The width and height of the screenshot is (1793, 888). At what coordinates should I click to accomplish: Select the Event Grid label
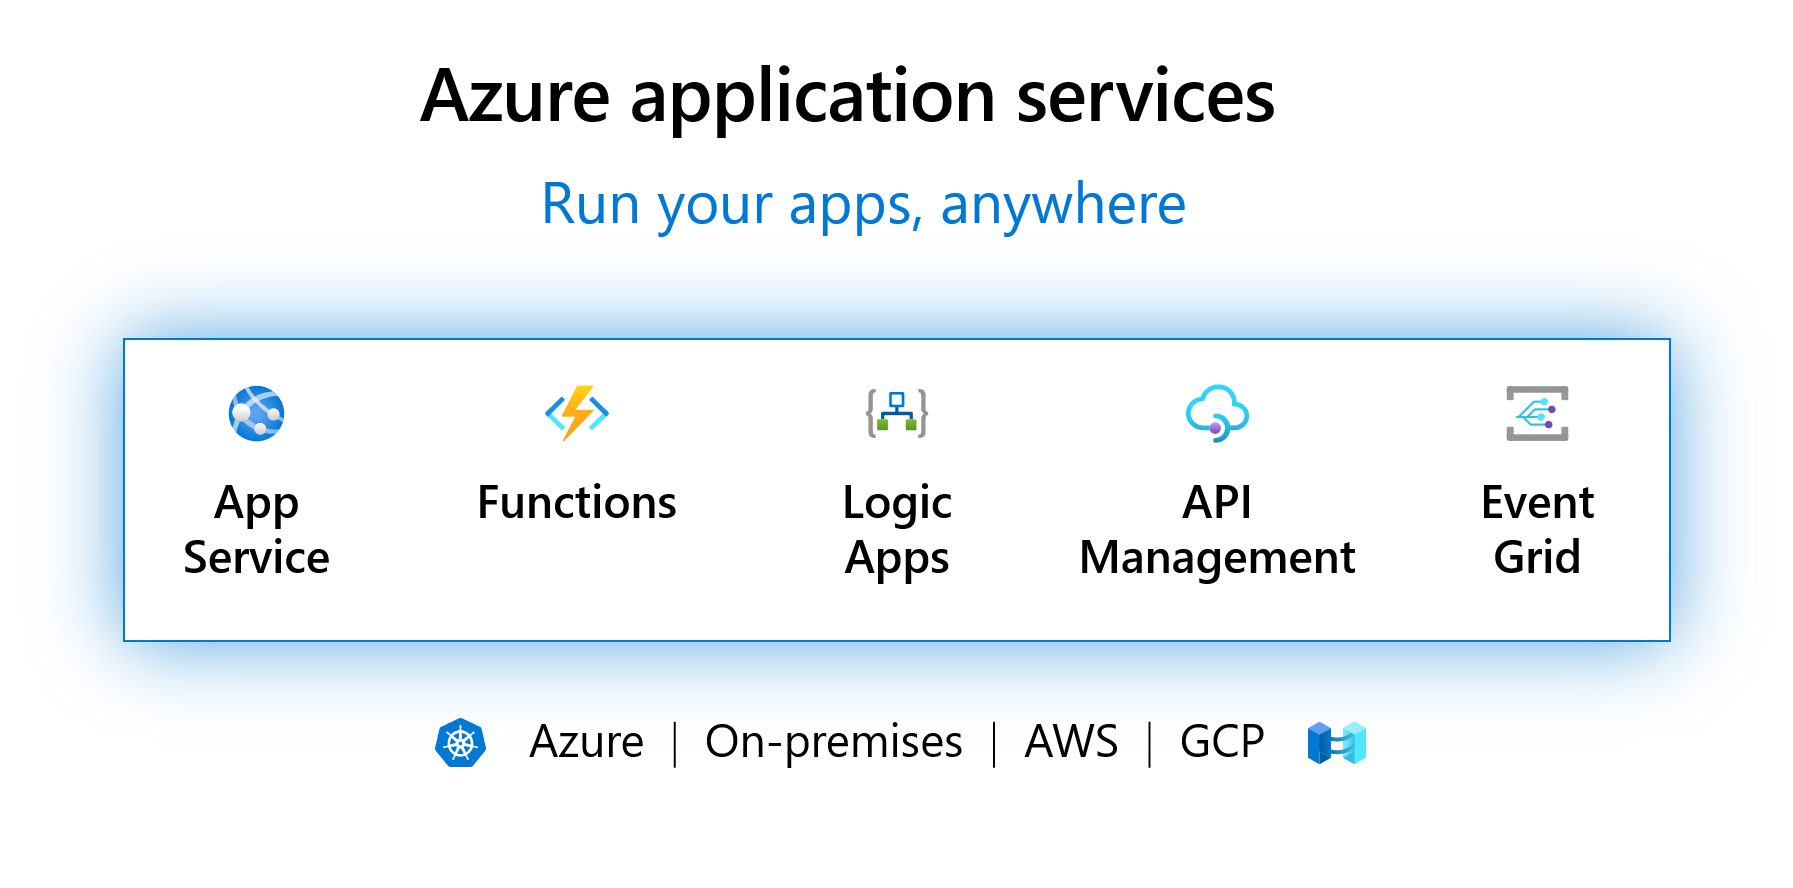(x=1537, y=530)
